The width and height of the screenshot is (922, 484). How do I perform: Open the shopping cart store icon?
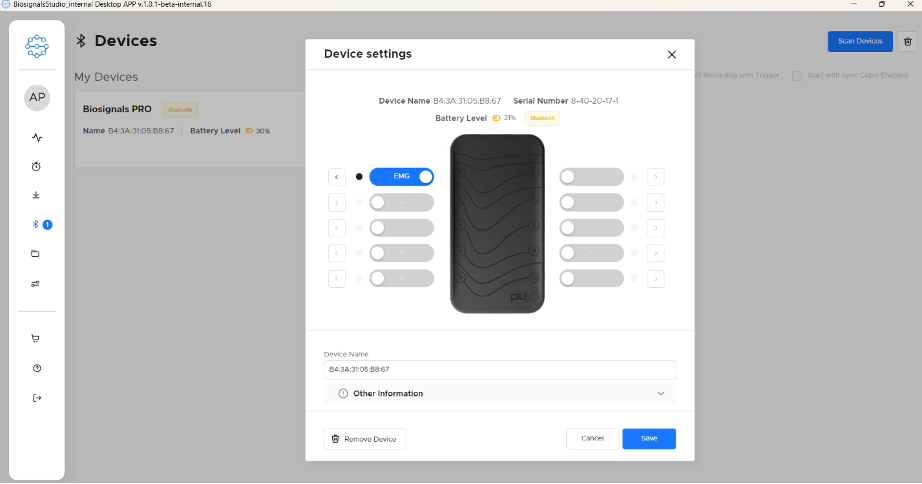[35, 338]
